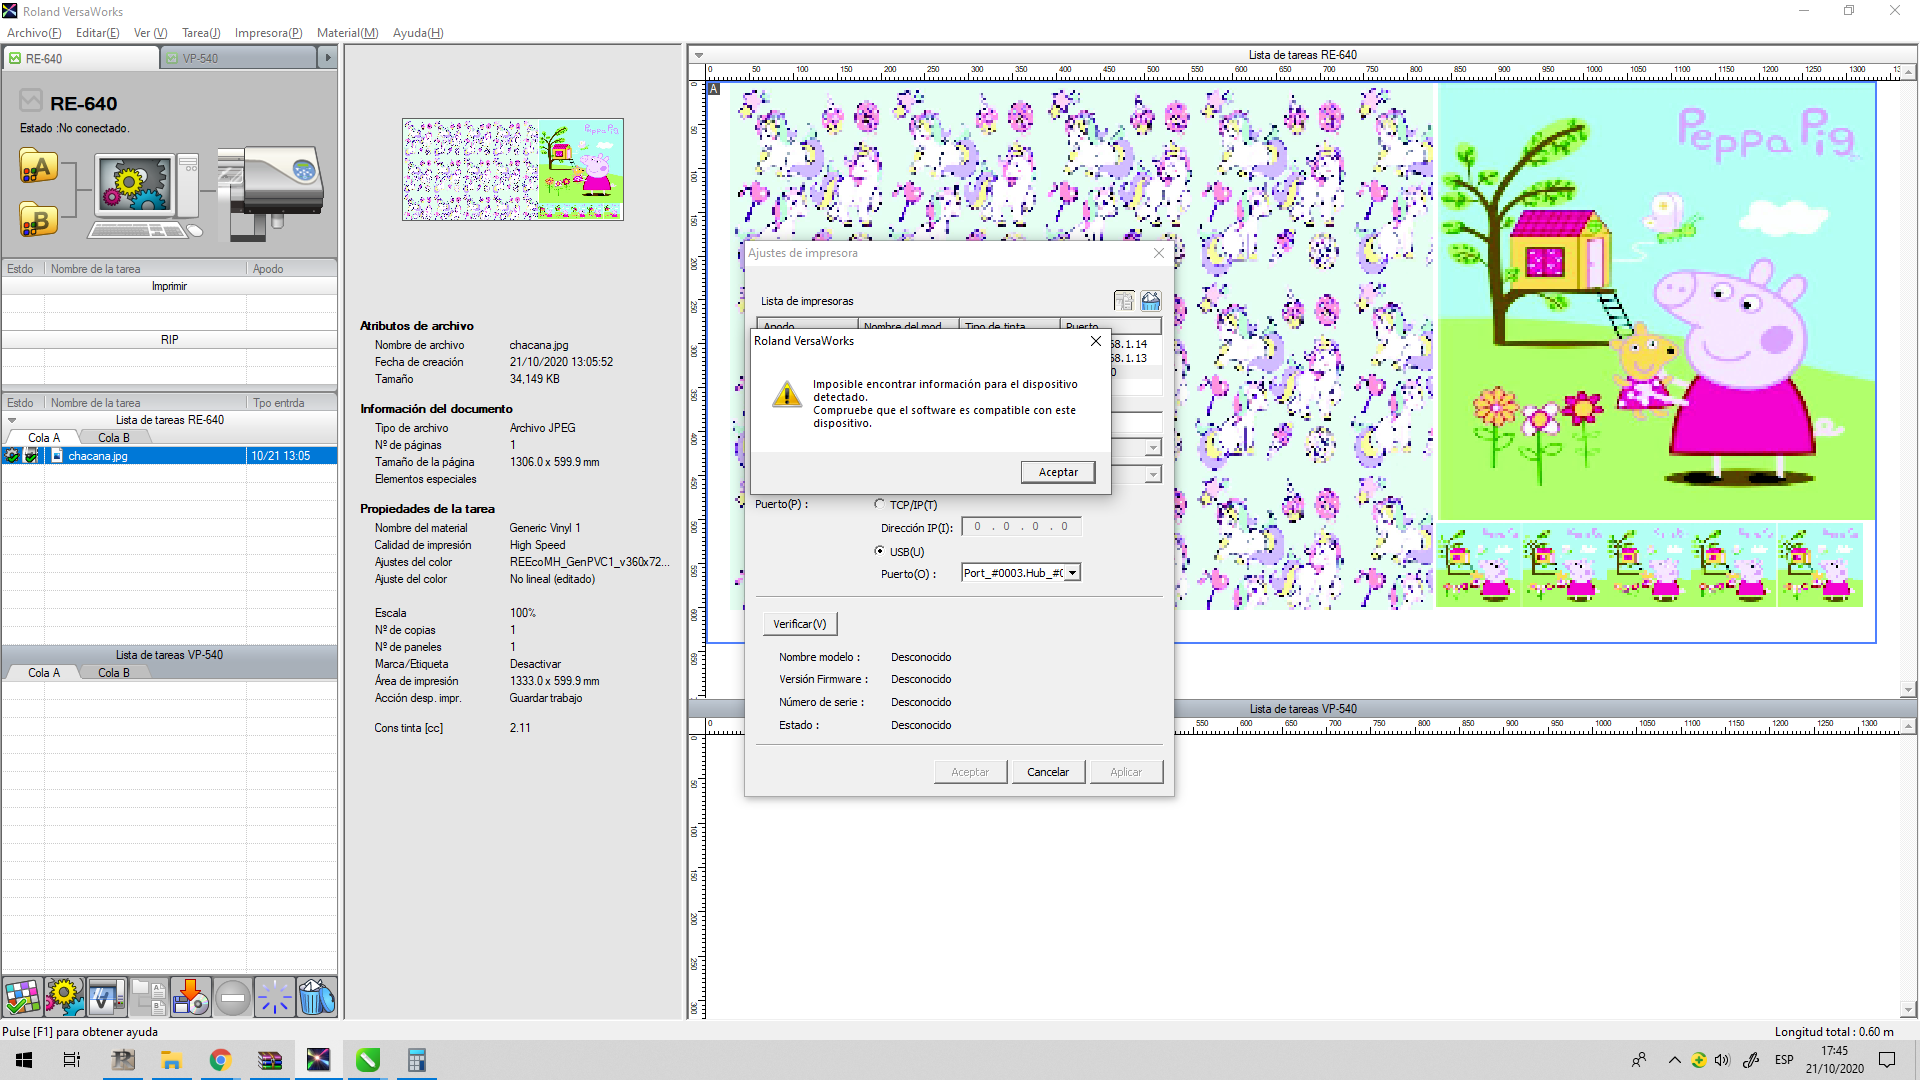
Task: Click the RIP computer with gears icon
Action: tap(145, 195)
